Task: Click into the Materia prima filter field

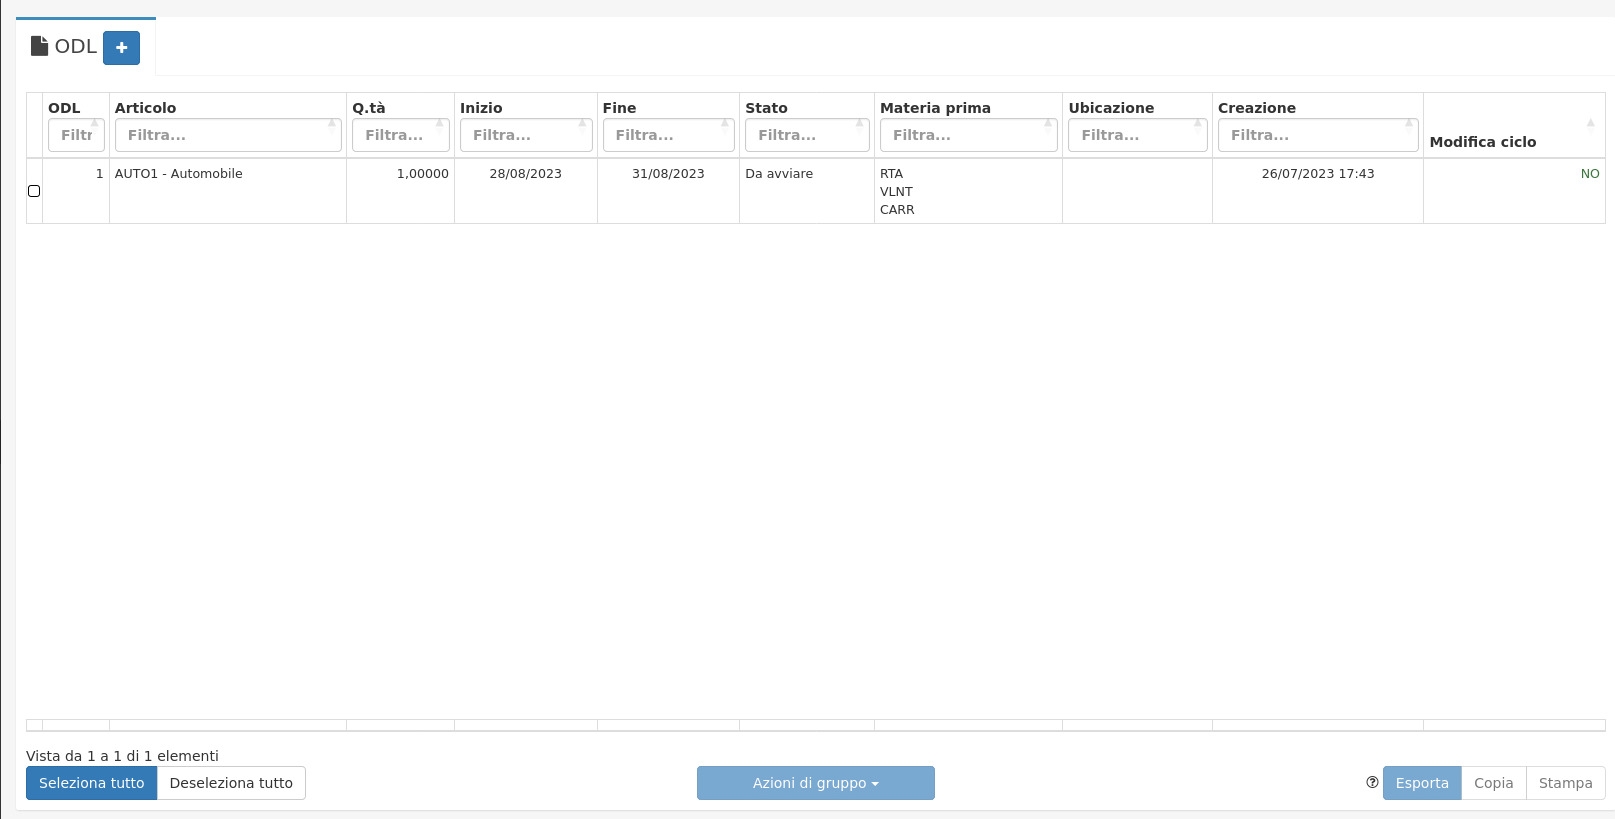Action: click(967, 135)
